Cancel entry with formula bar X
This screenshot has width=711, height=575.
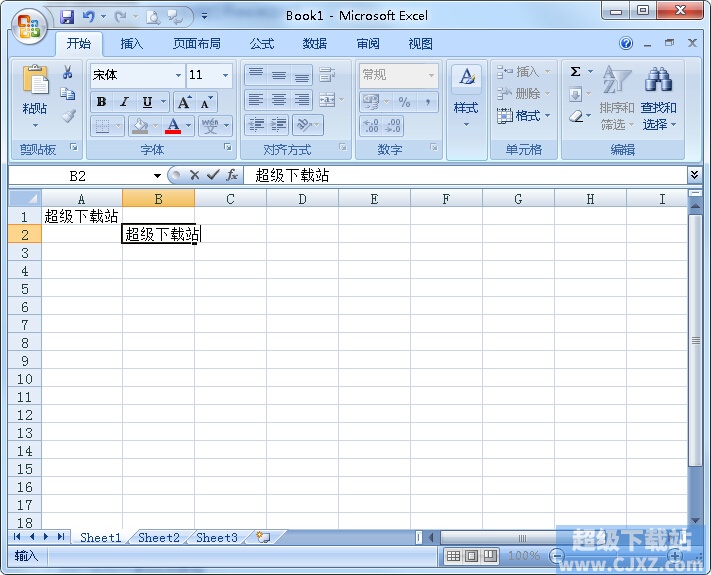[x=195, y=175]
